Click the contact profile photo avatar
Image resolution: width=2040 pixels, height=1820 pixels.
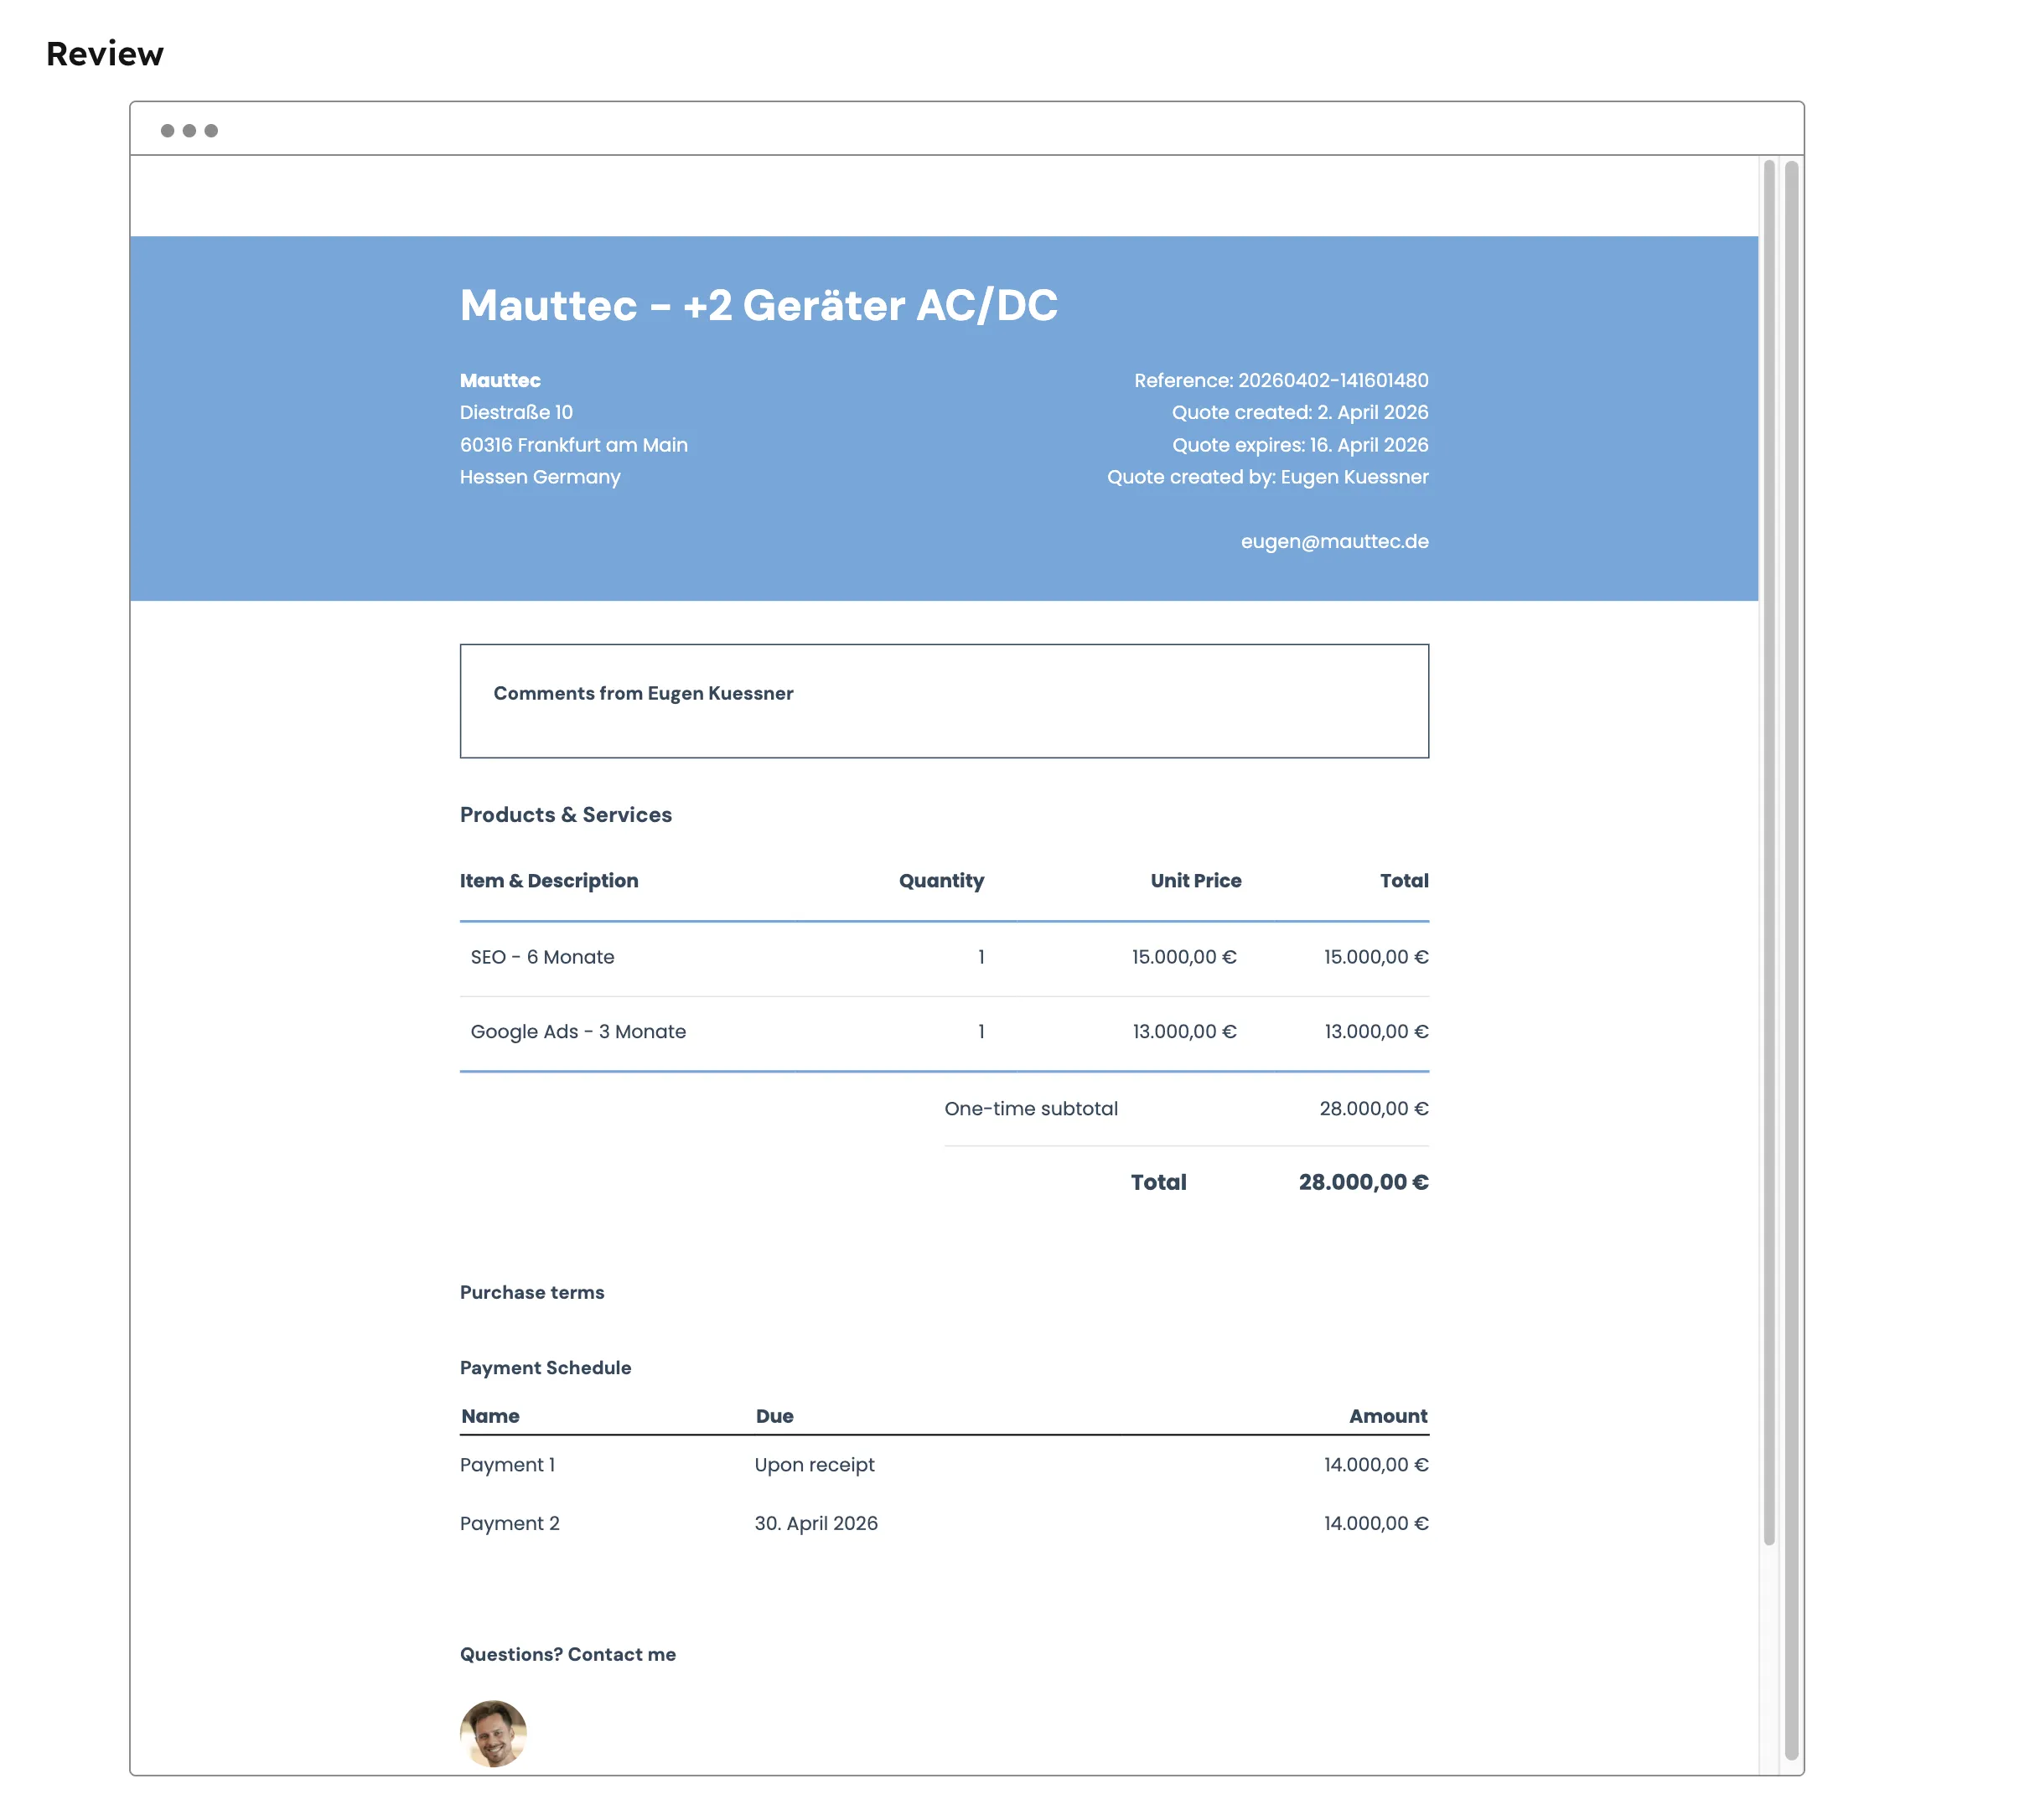coord(493,1732)
